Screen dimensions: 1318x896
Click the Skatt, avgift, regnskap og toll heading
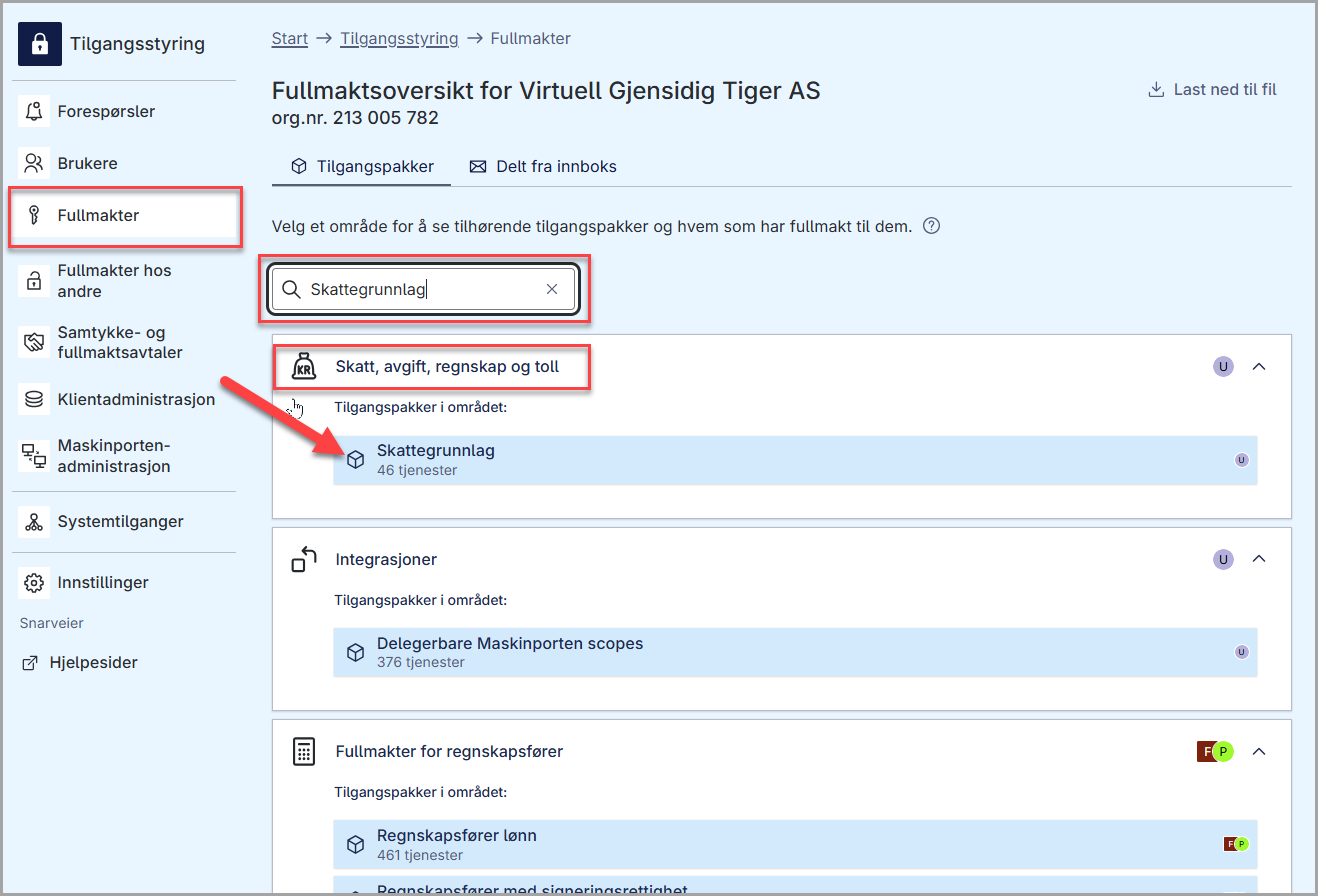coord(447,367)
